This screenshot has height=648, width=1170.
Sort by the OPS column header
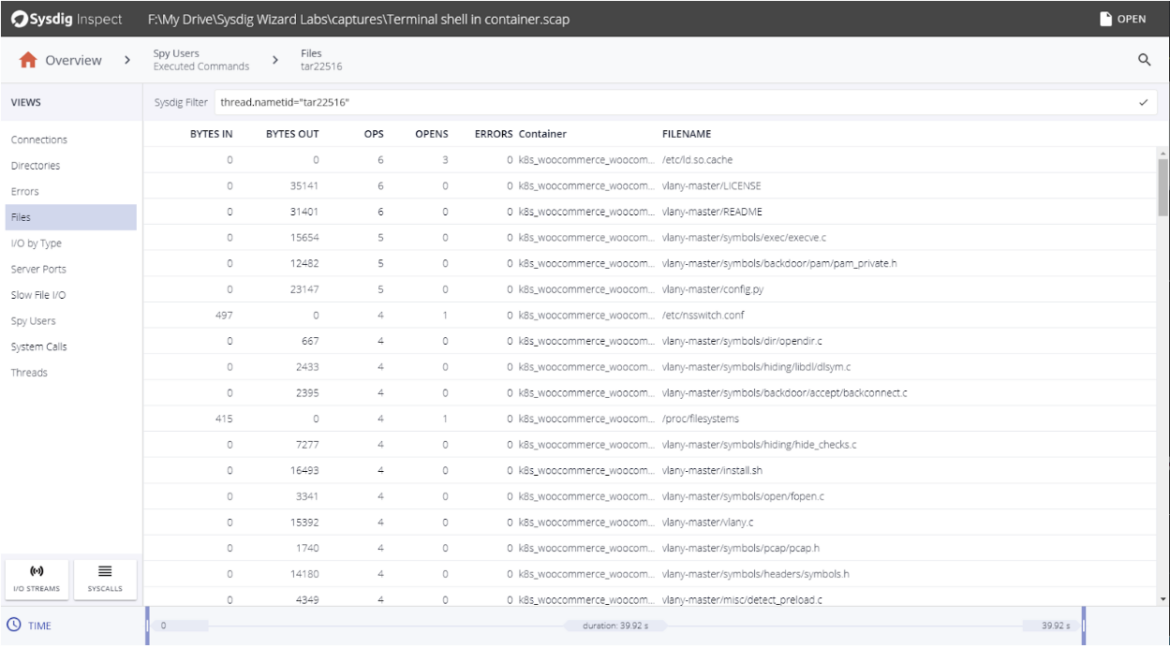tap(374, 134)
